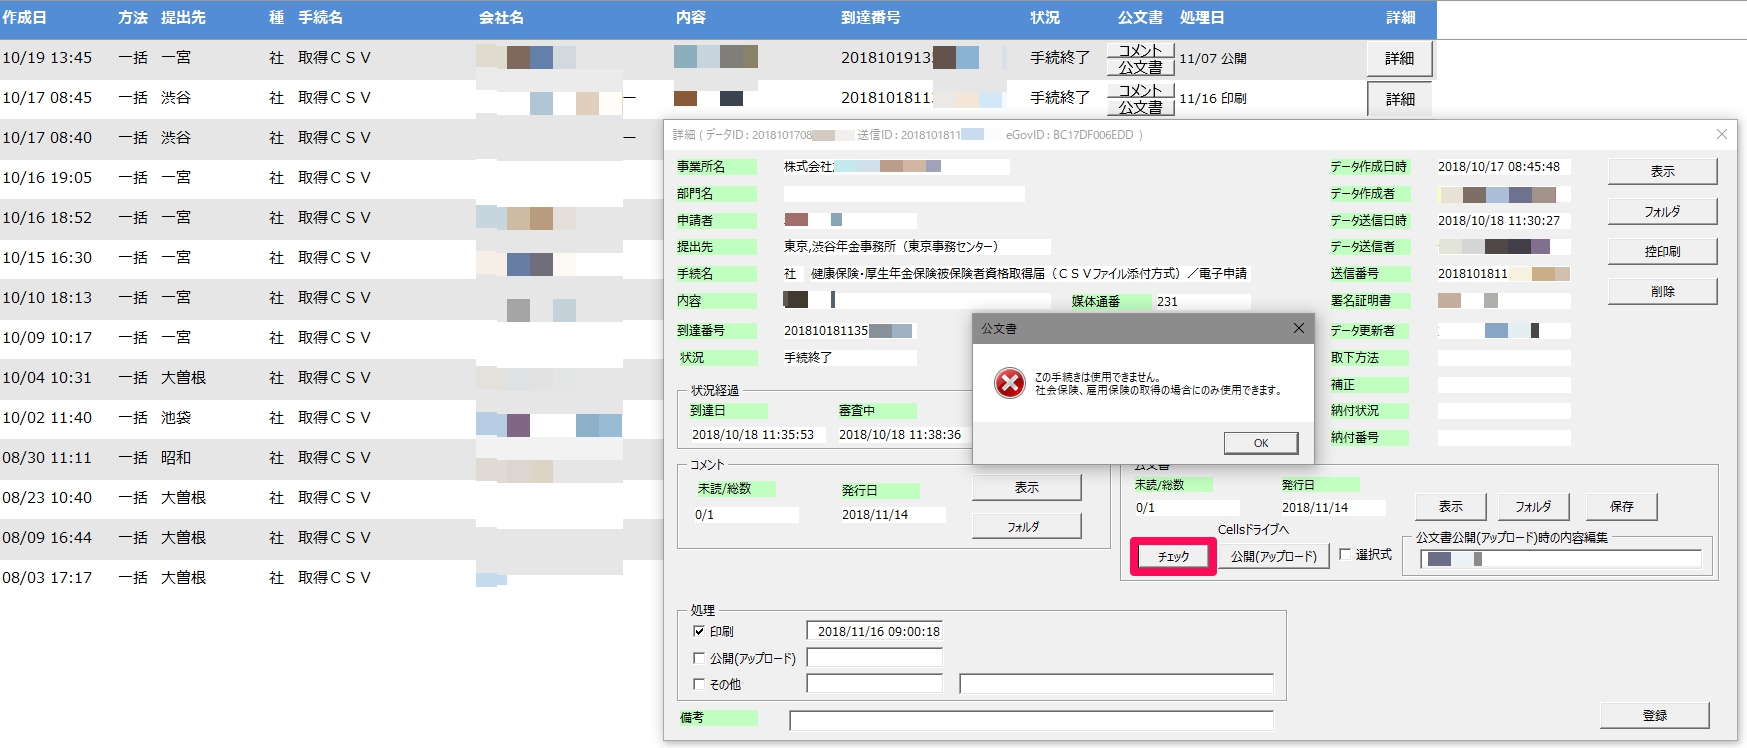Select the row dated 08/30 11:11
This screenshot has height=748, width=1747.
[x=330, y=458]
